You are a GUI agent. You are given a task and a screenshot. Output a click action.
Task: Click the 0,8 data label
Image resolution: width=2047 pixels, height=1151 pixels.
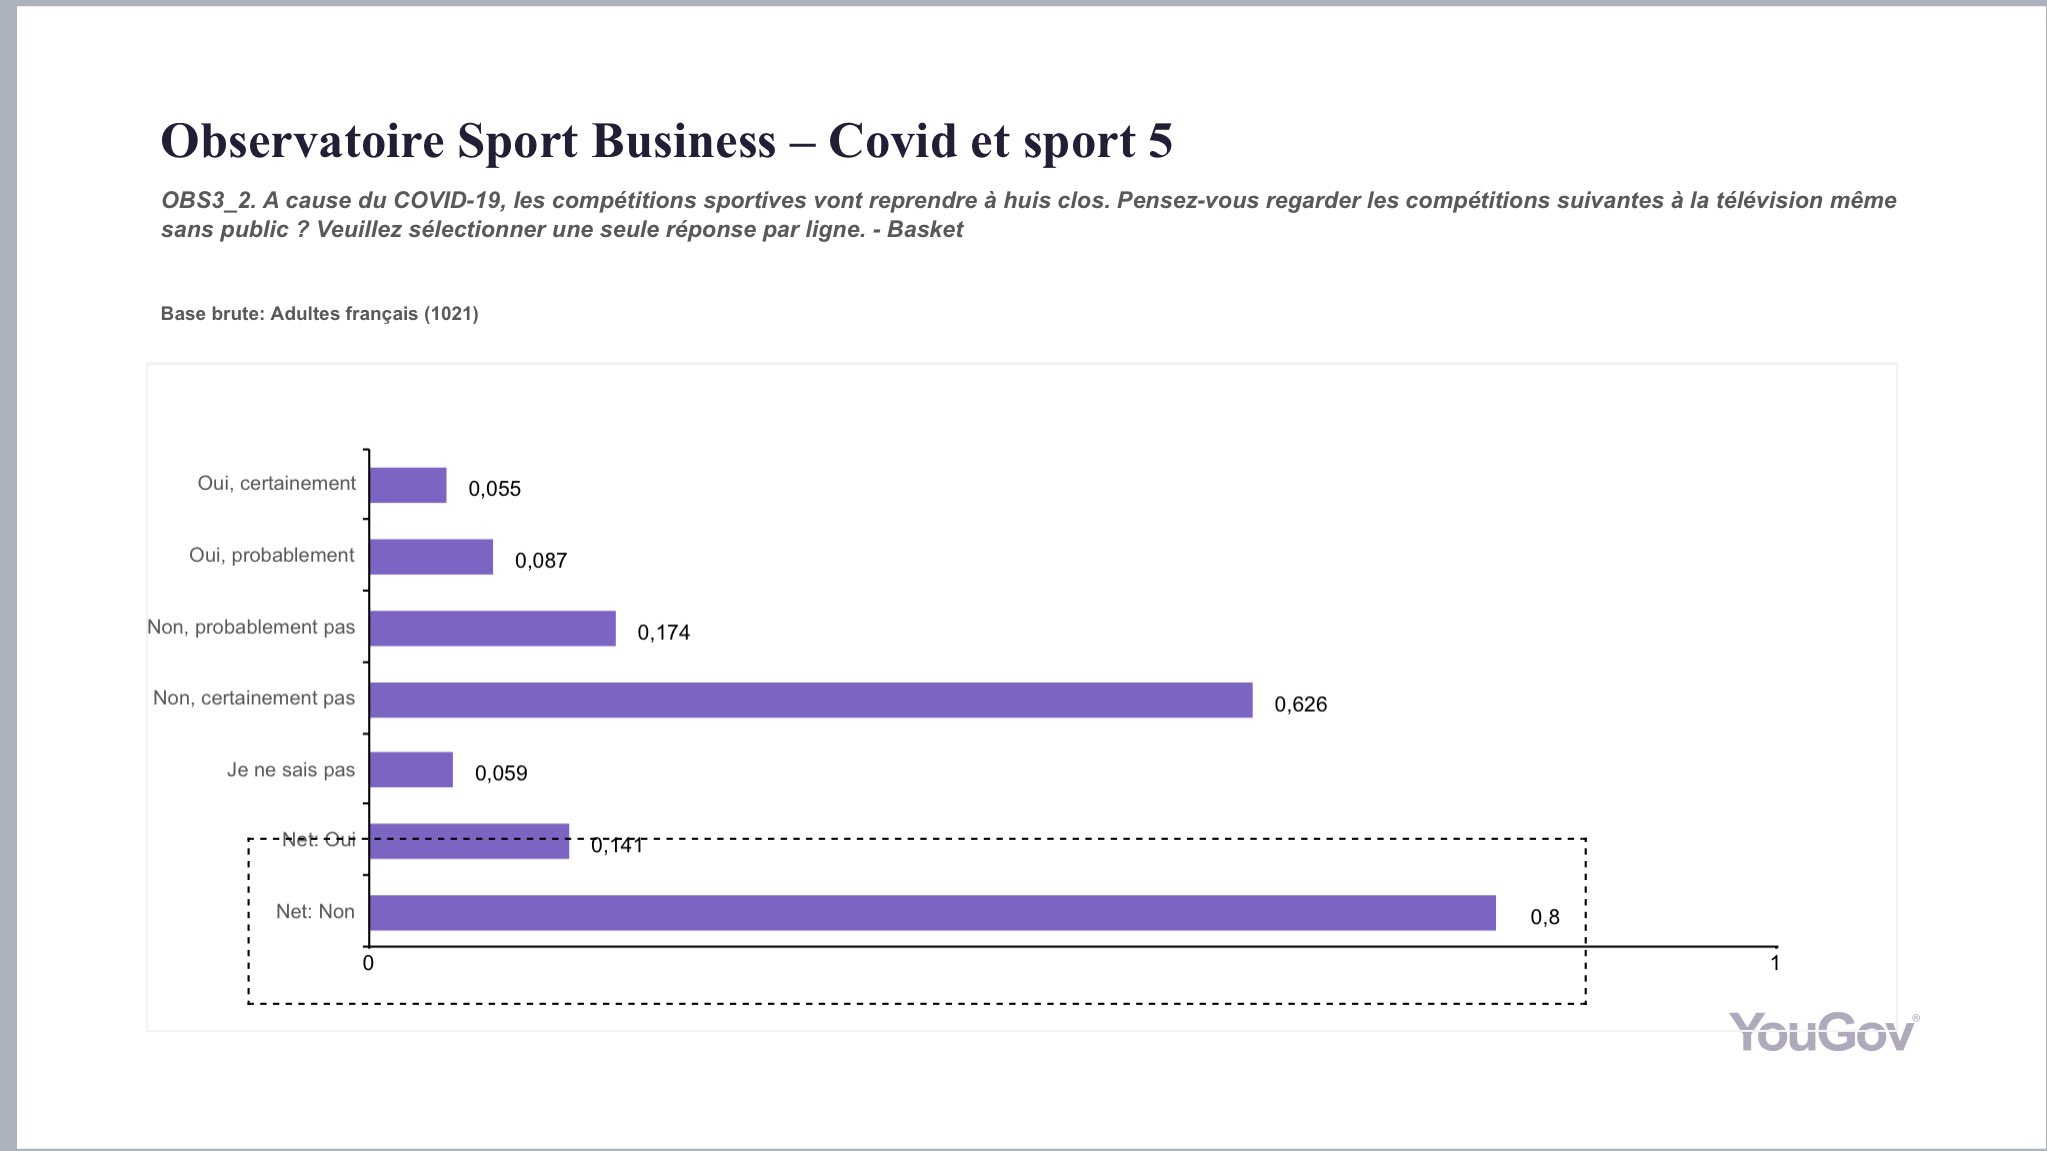coord(1544,918)
